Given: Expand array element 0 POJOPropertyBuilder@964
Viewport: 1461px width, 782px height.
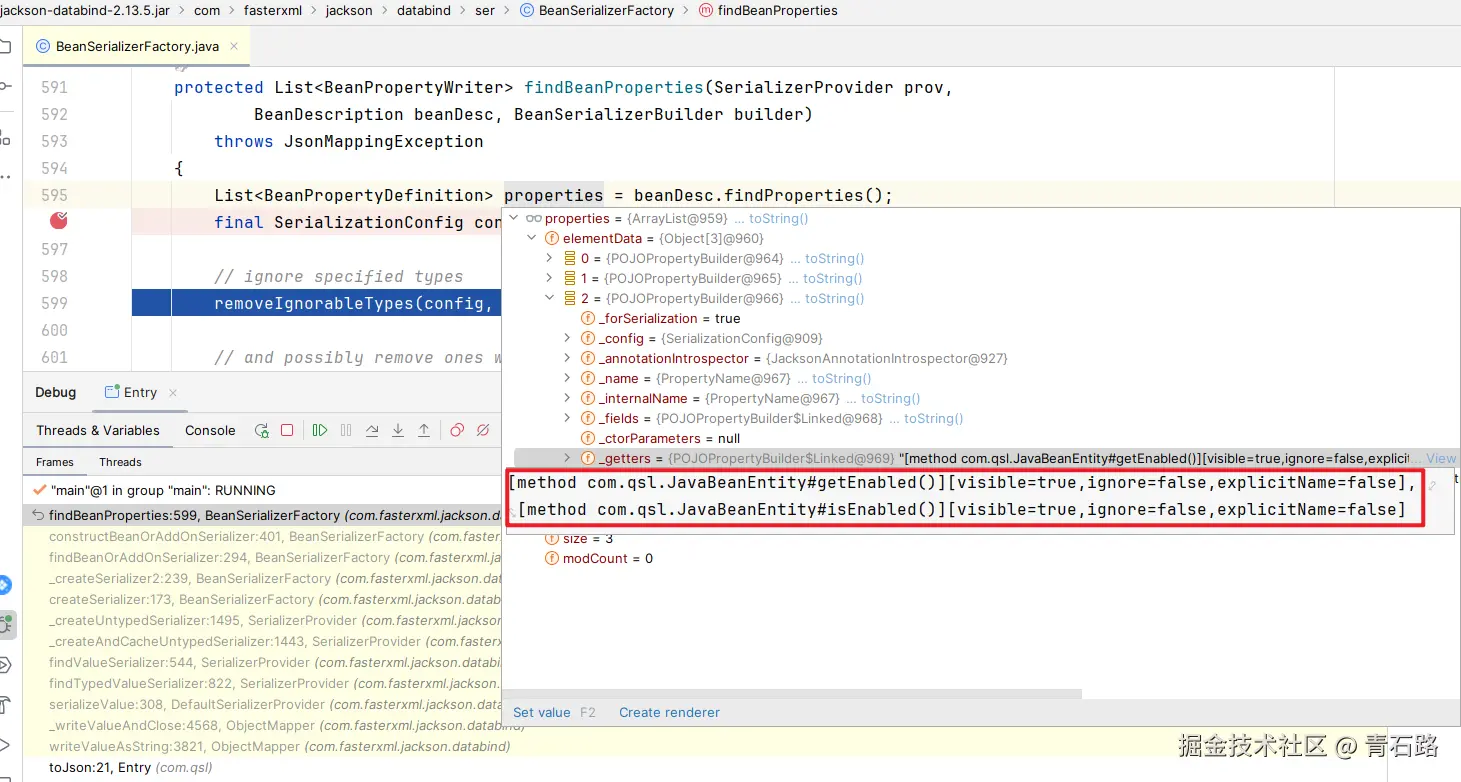Looking at the screenshot, I should pos(549,258).
